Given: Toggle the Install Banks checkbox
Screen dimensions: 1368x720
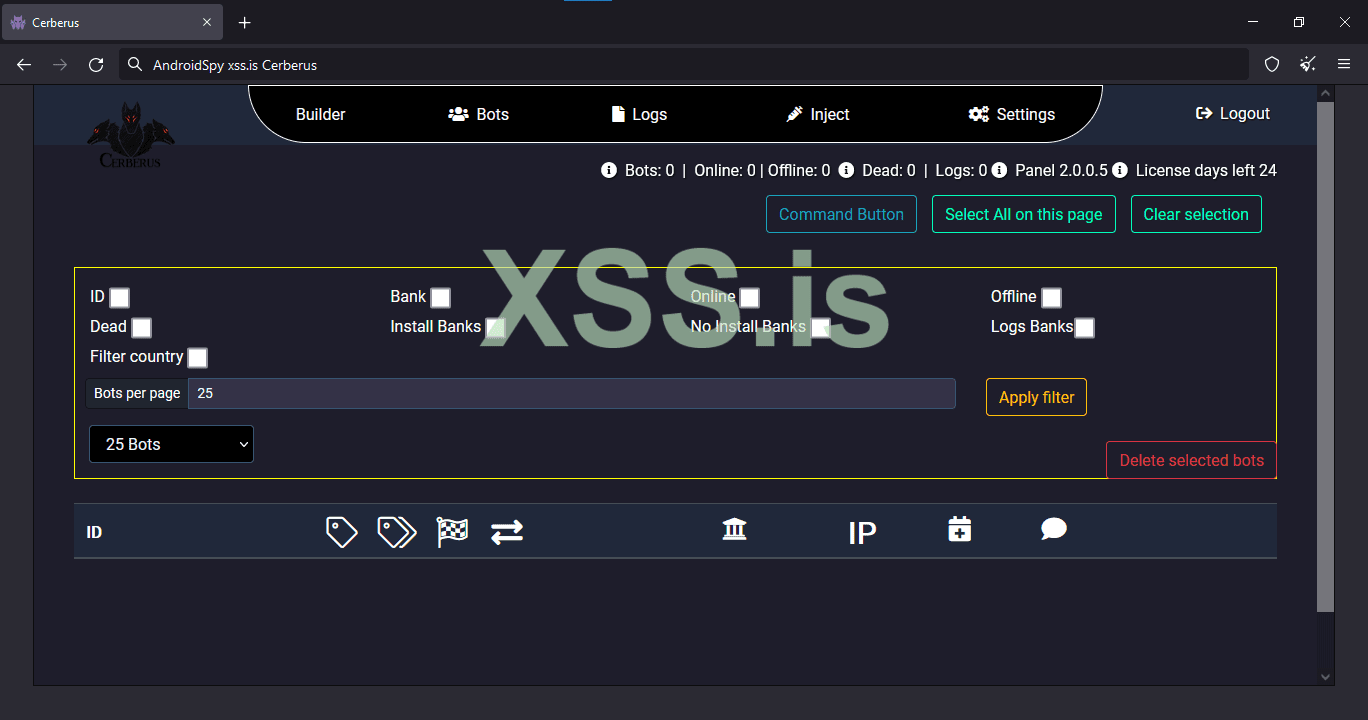Looking at the screenshot, I should [495, 327].
